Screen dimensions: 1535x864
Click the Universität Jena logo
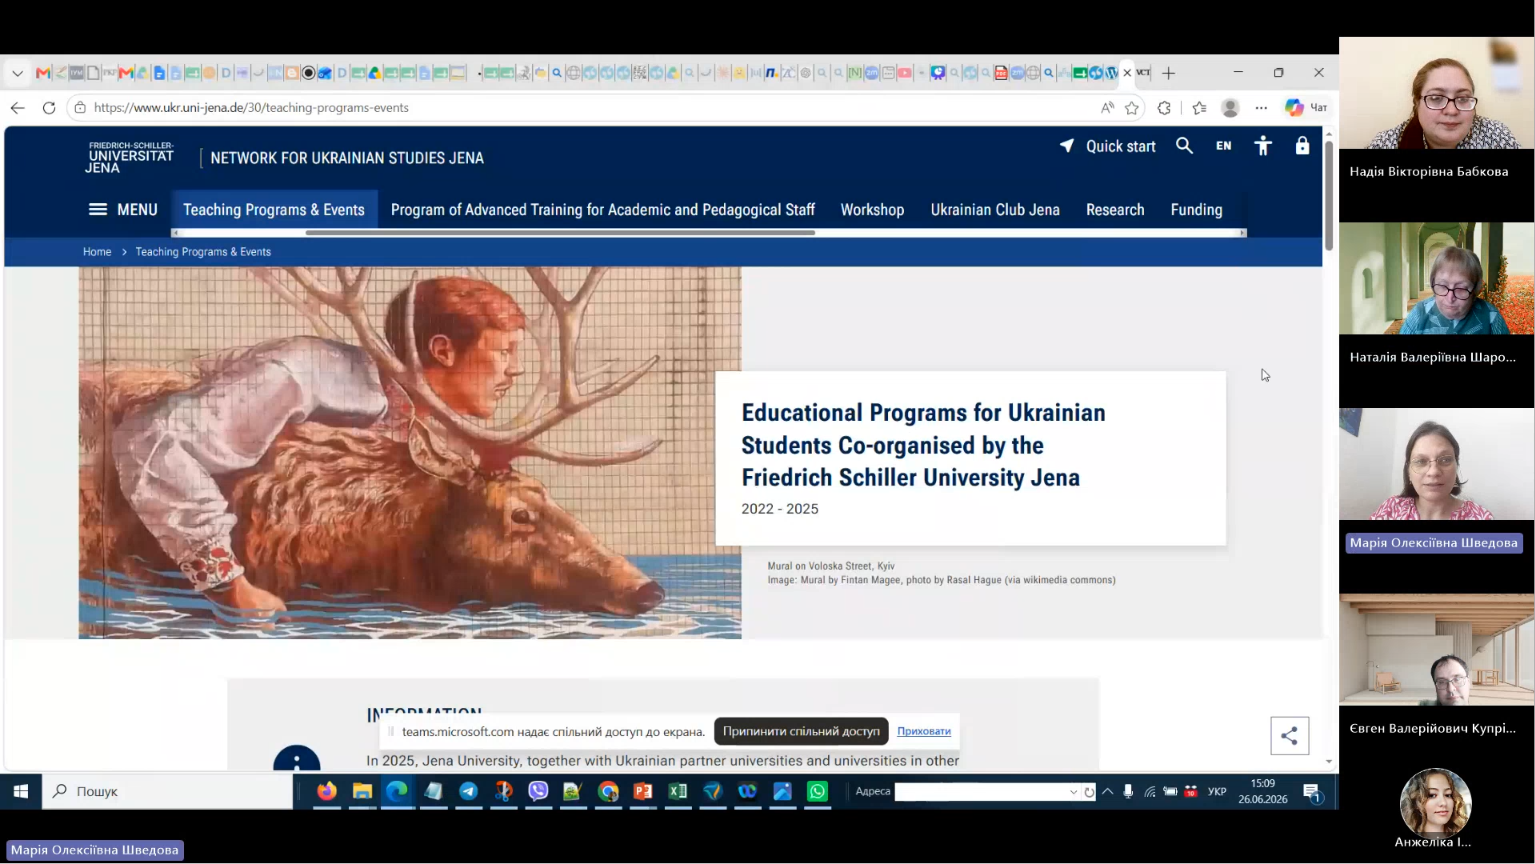(x=130, y=158)
